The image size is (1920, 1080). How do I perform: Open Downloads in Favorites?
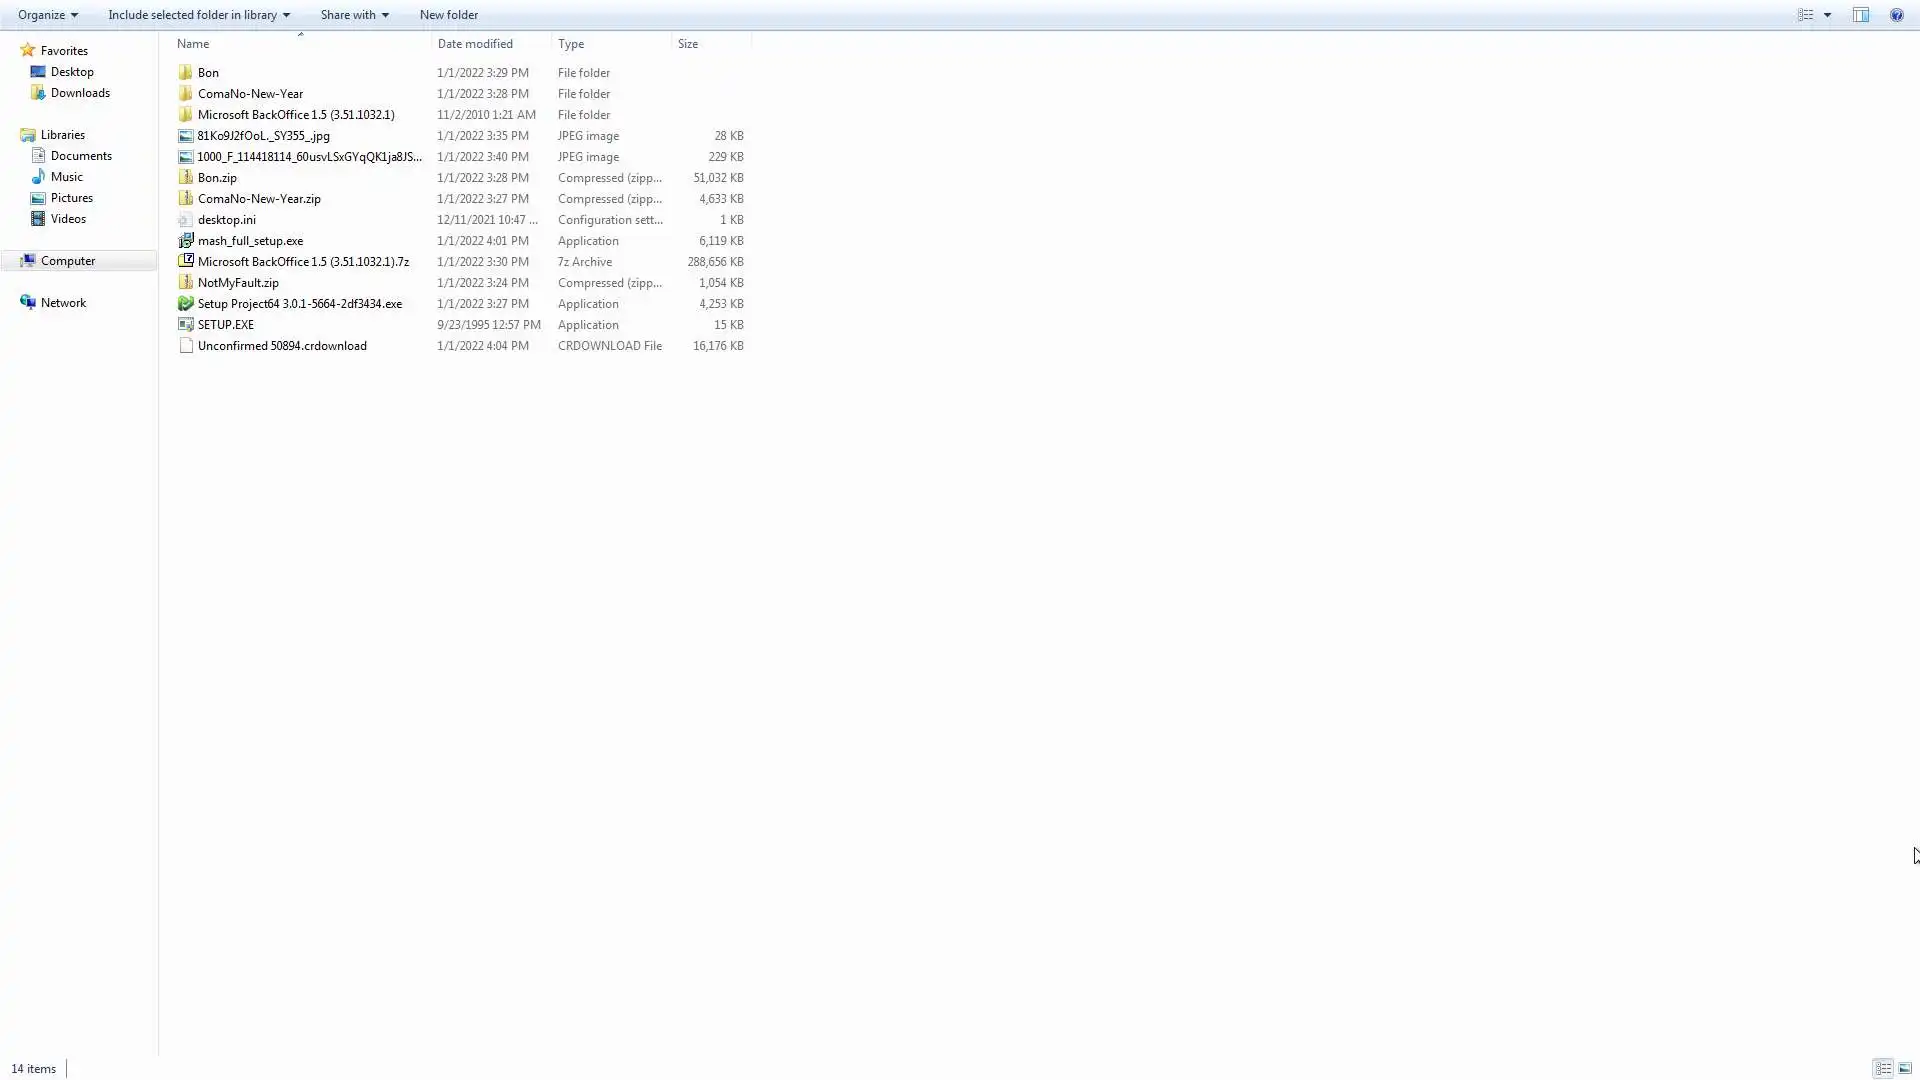[80, 93]
